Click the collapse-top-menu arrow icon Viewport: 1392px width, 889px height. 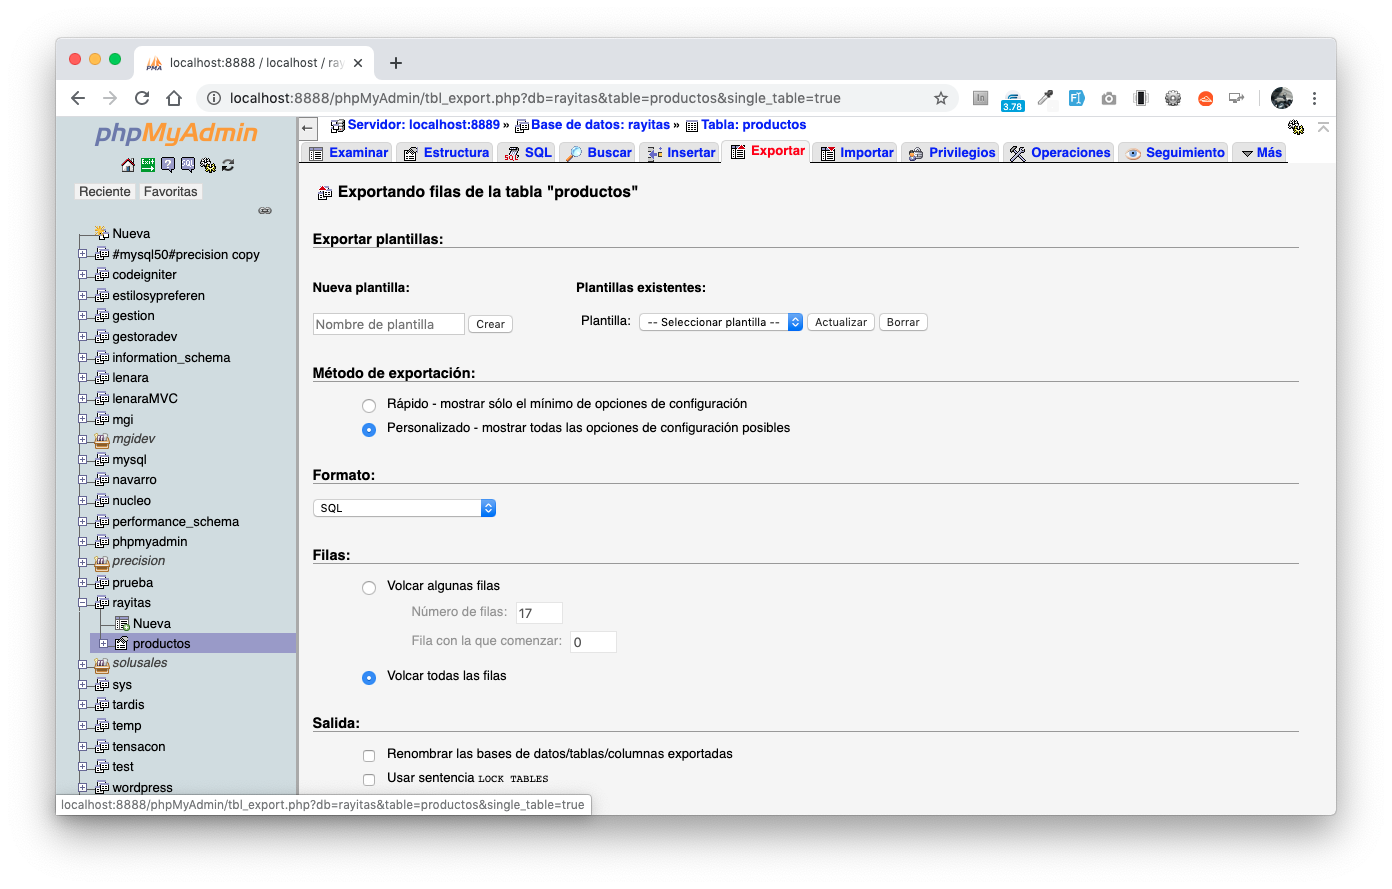point(1323,127)
